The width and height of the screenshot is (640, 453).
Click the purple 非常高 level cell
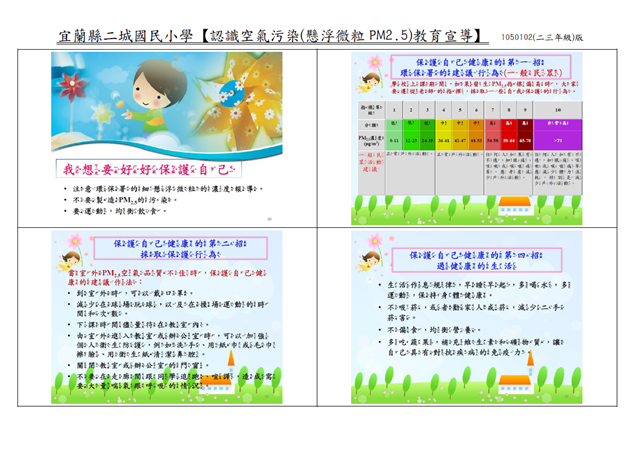pos(558,124)
